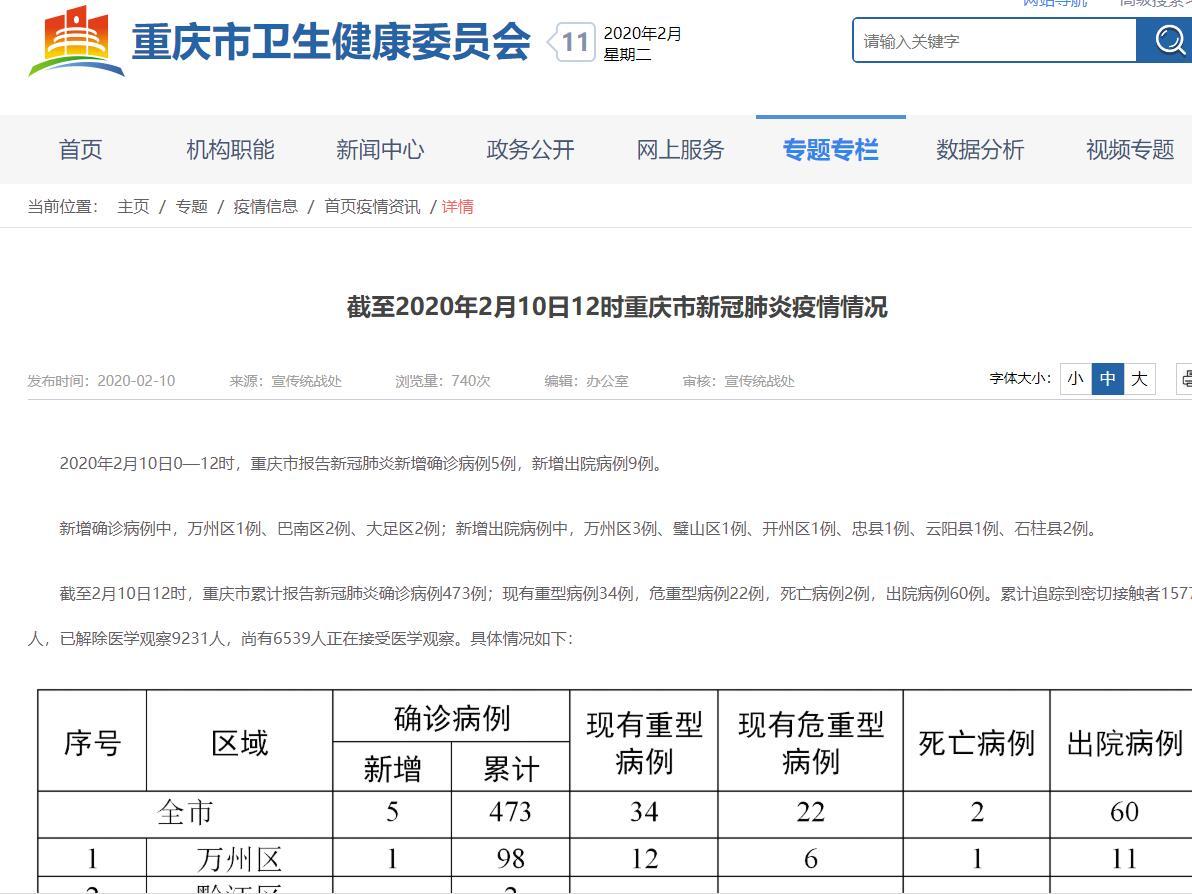Click the 主页 breadcrumb link
Screen dimensions: 1192x894
pyautogui.click(x=133, y=207)
